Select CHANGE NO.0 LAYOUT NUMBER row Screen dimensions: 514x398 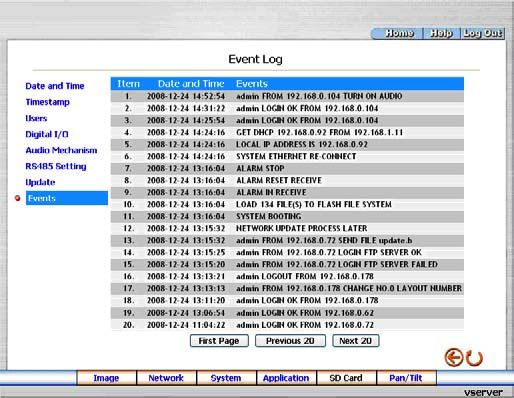coord(287,288)
